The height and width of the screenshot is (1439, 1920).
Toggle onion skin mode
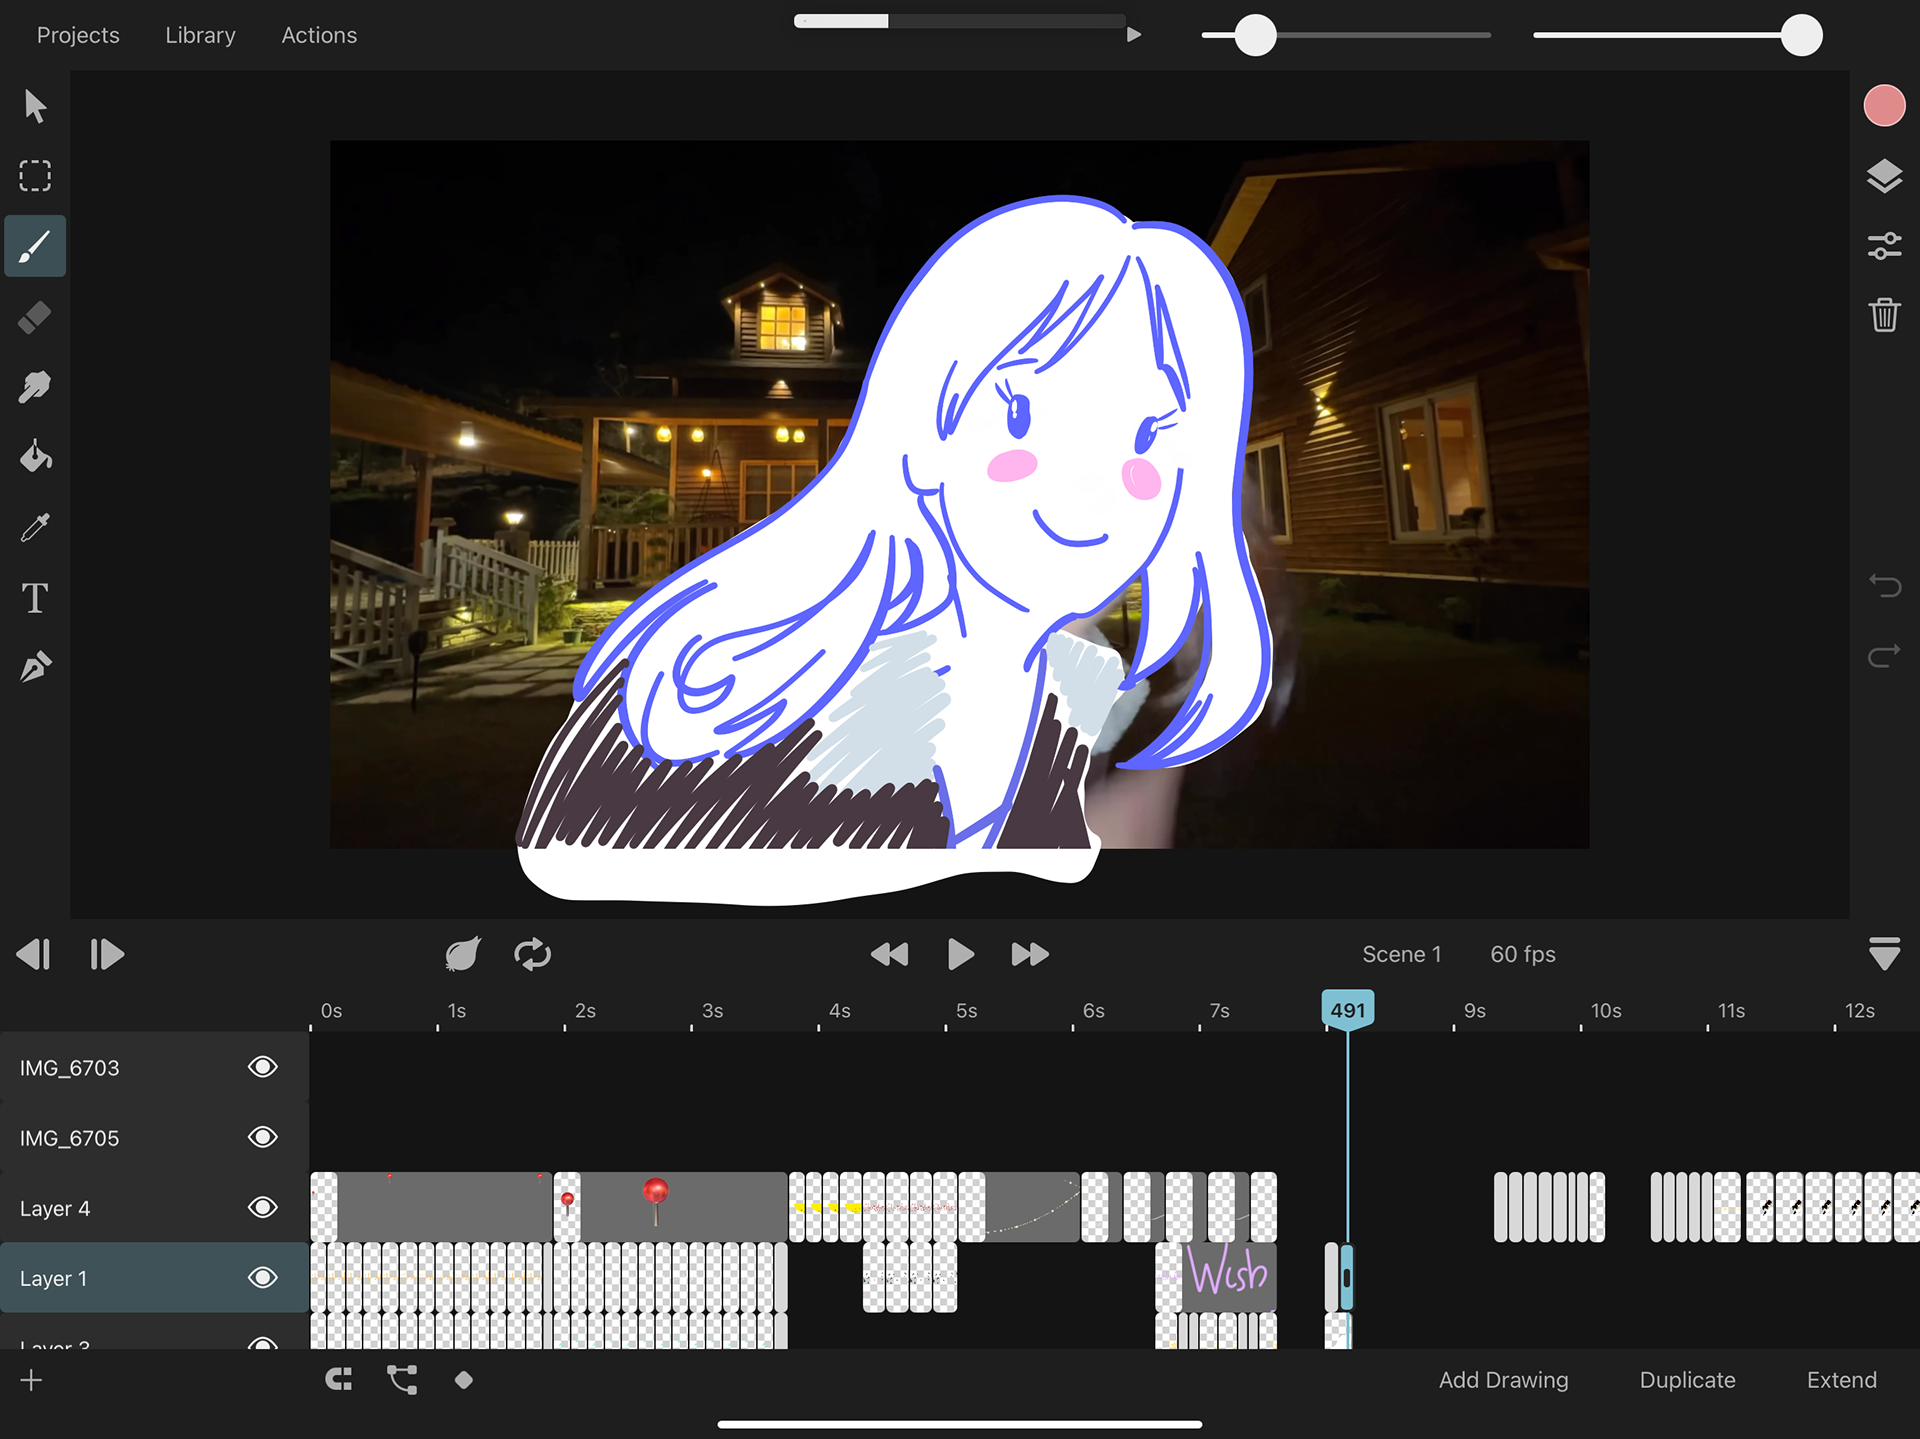click(462, 954)
